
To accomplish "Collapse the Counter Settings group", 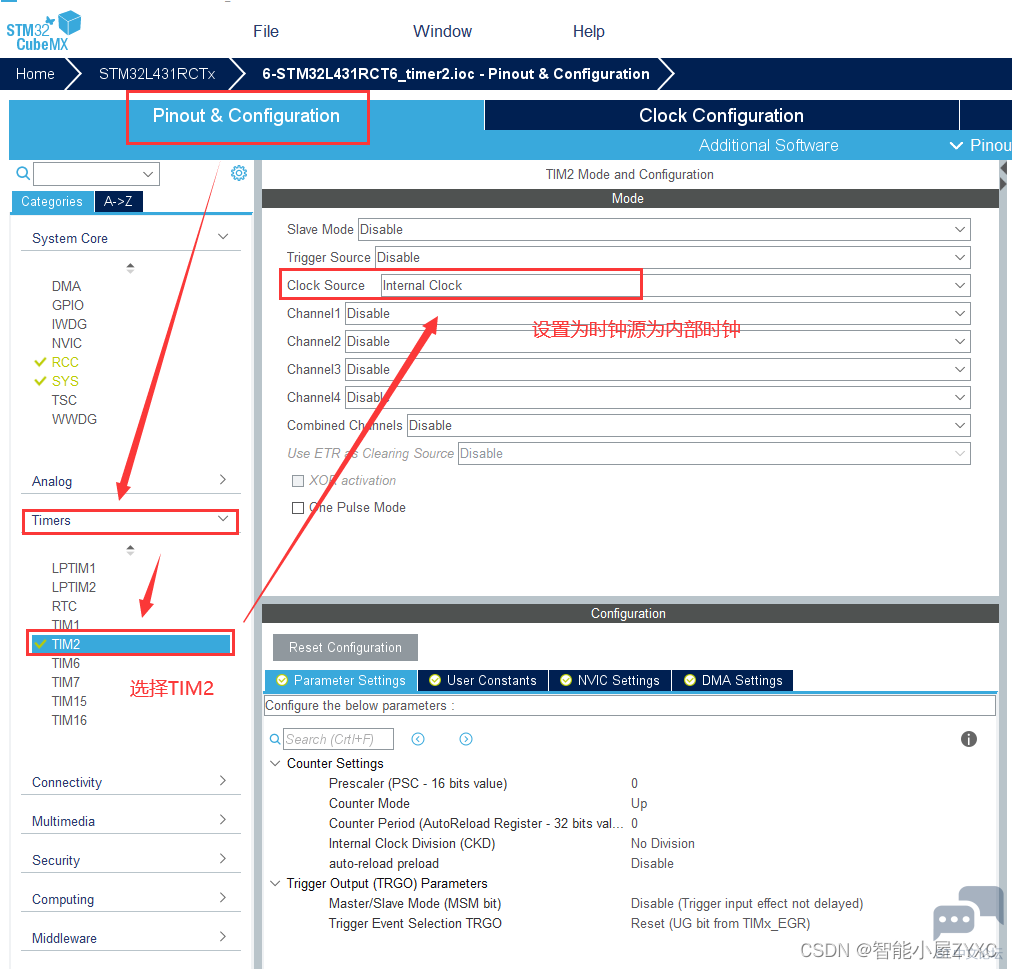I will pos(275,763).
